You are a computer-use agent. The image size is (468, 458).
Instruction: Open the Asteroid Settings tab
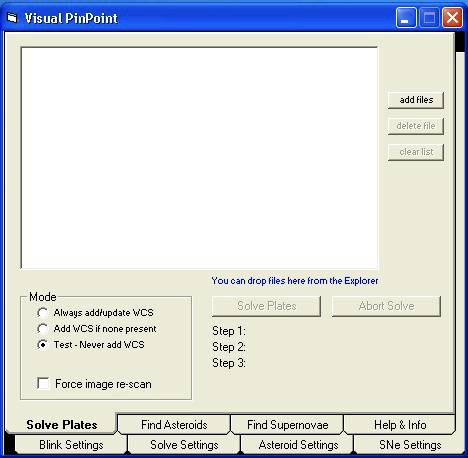coord(298,445)
